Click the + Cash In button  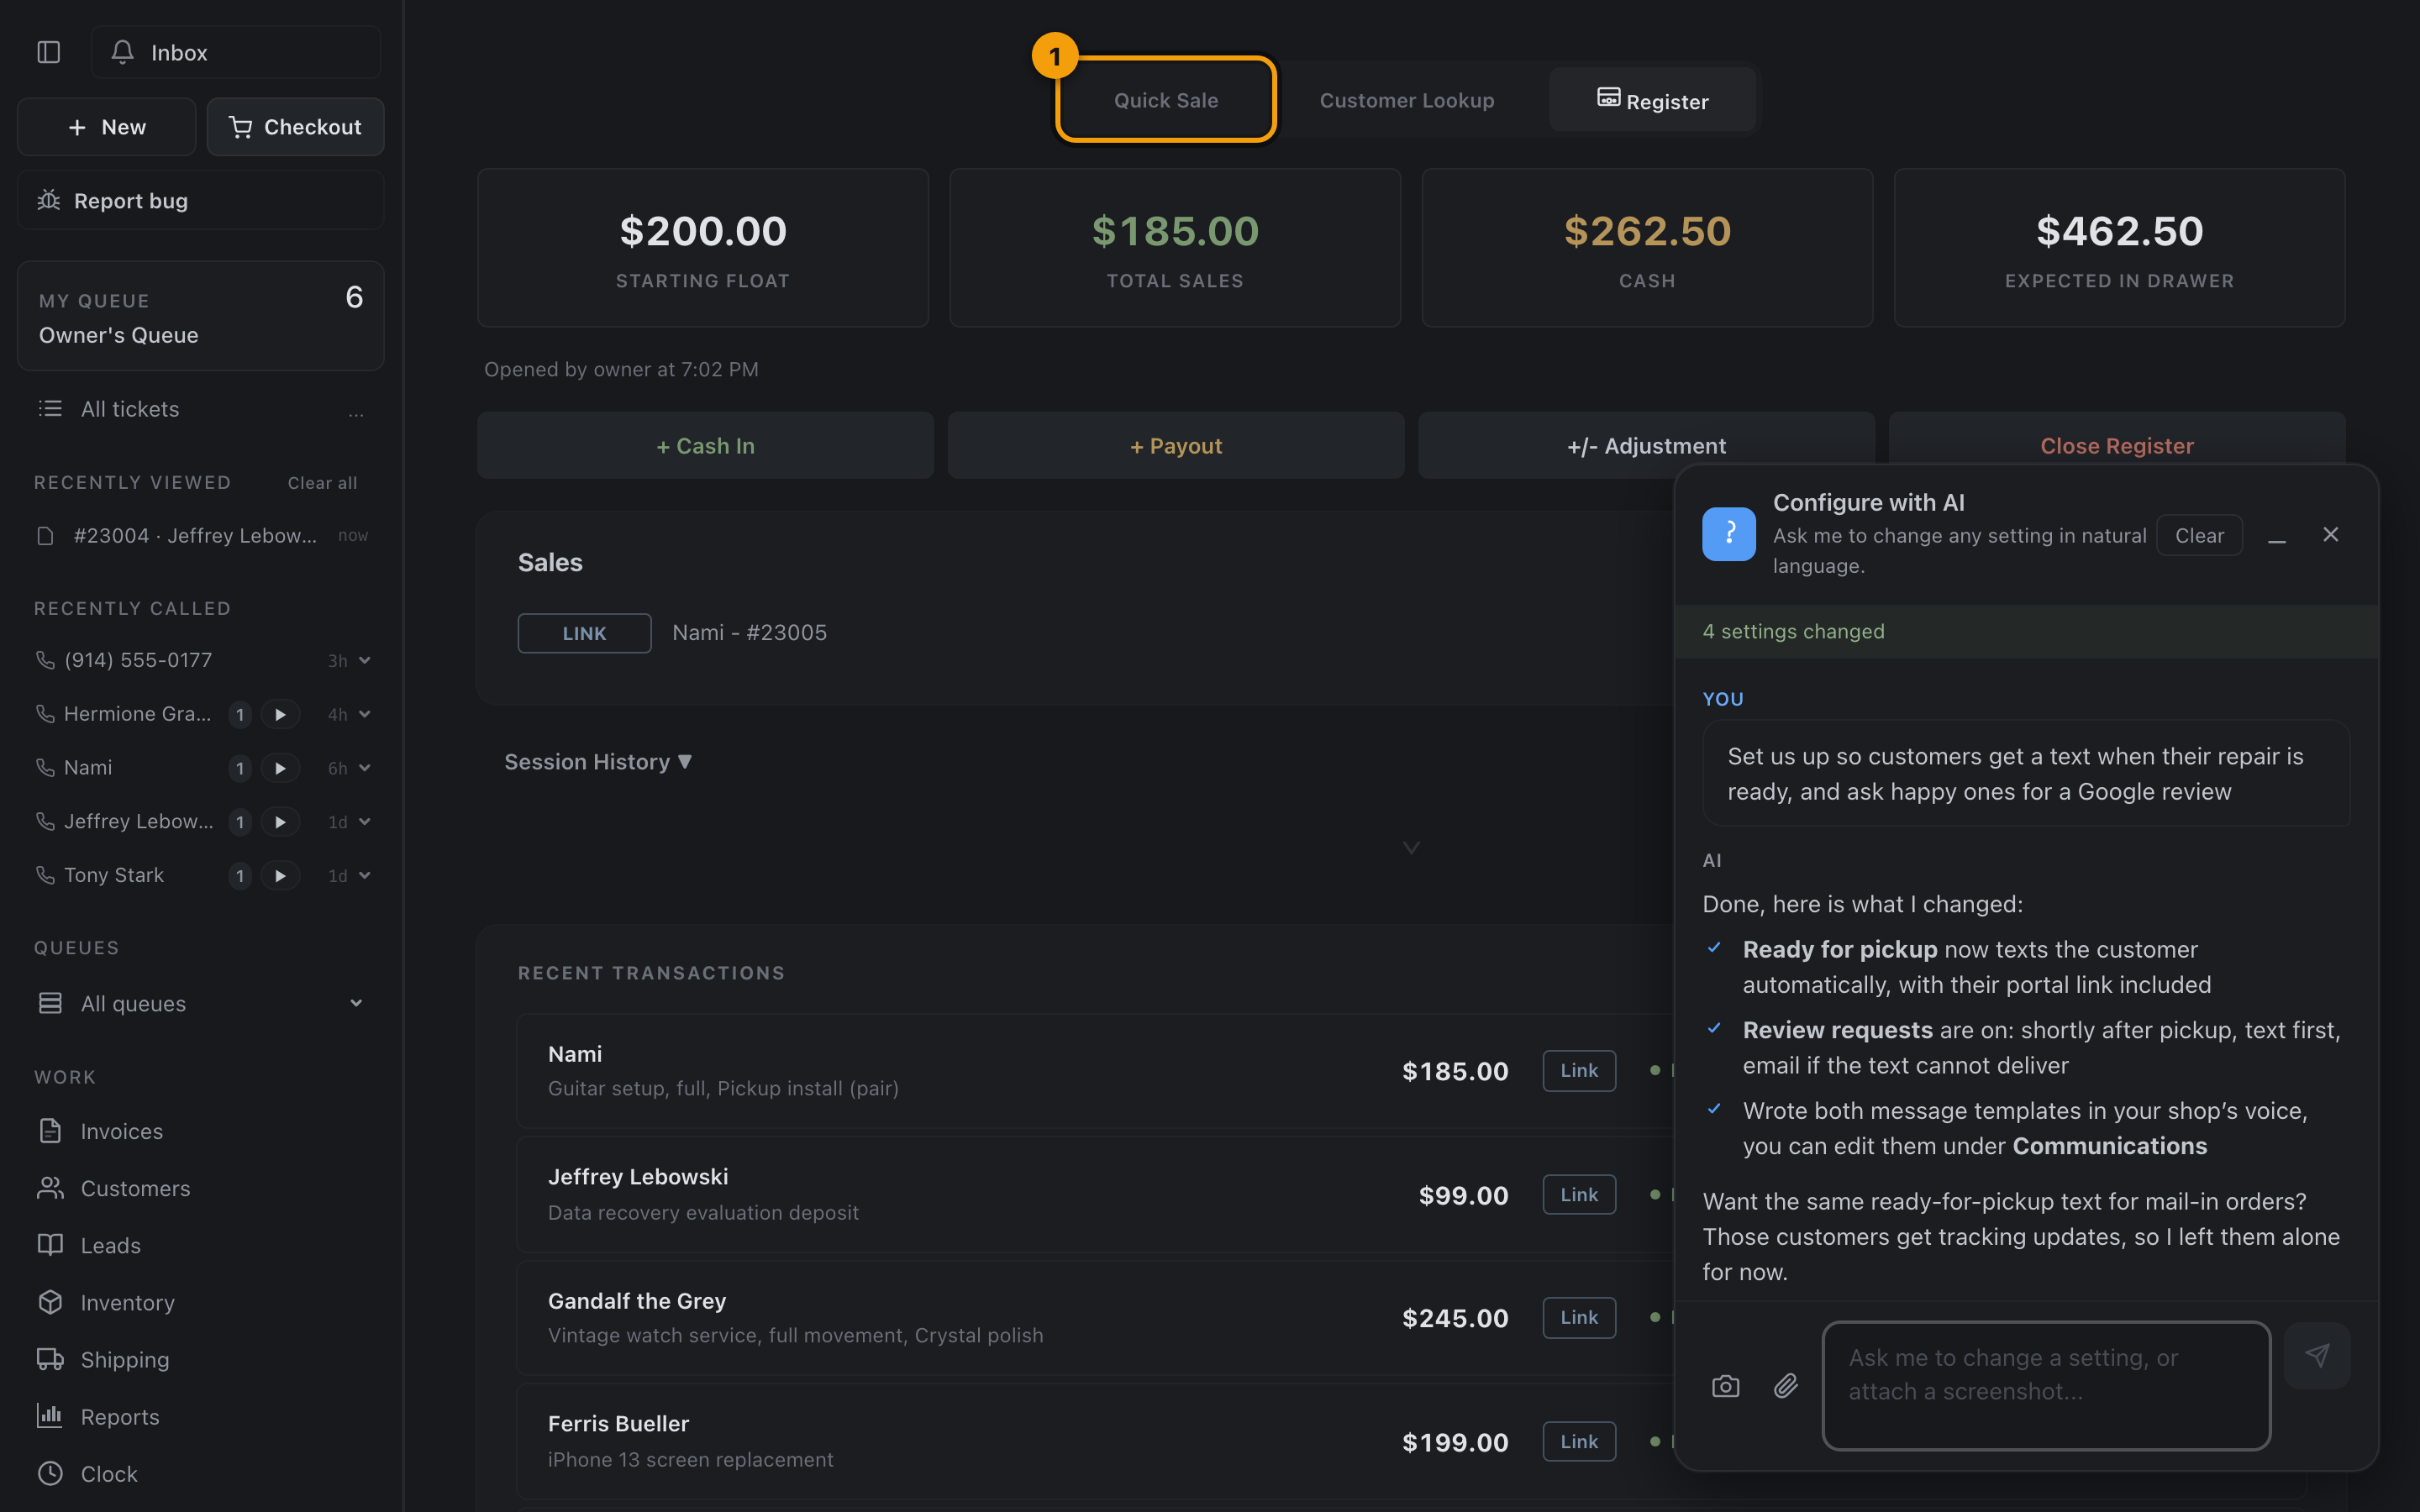pos(705,446)
